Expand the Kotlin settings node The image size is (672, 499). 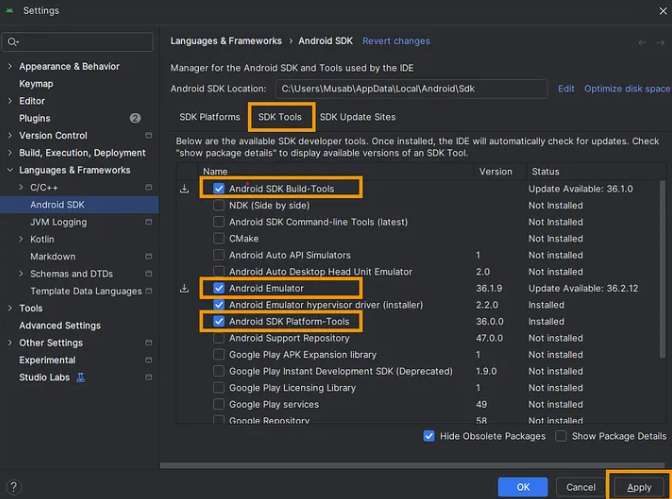[x=21, y=239]
